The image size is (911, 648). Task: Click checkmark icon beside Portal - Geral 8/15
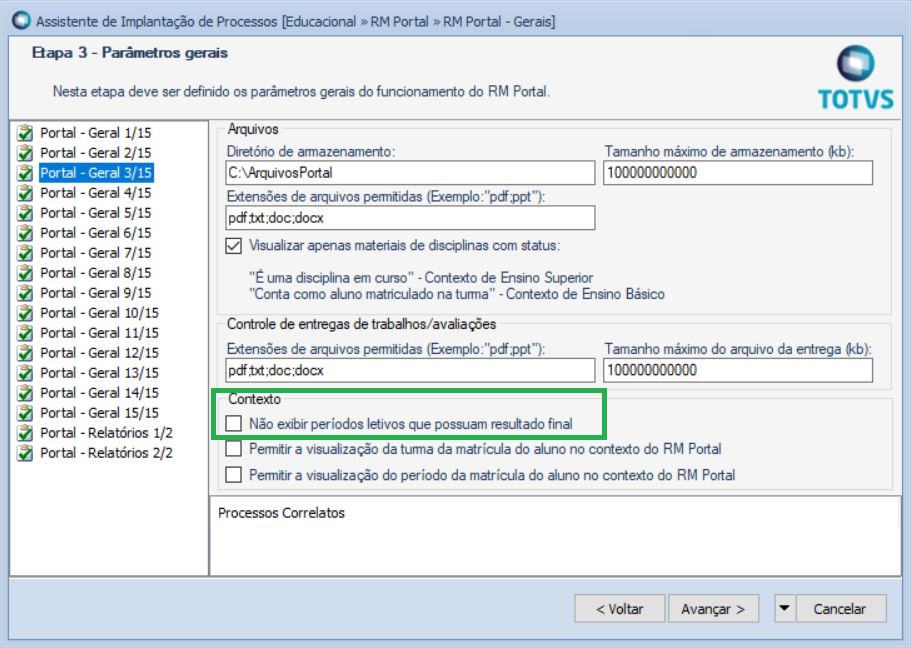point(25,273)
